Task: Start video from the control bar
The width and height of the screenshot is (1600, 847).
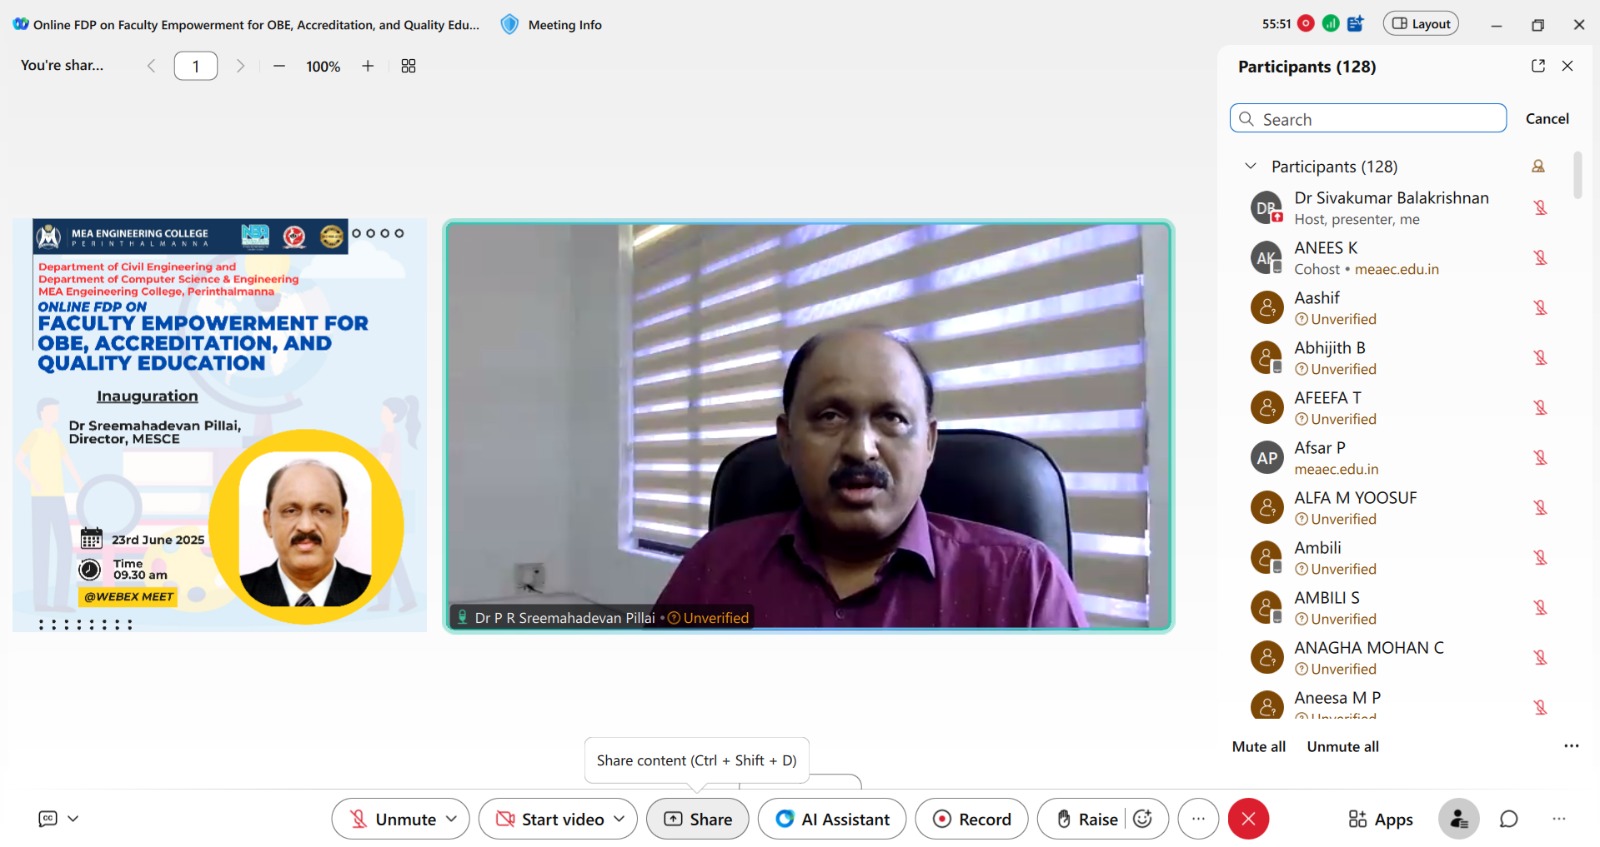Action: pos(551,819)
